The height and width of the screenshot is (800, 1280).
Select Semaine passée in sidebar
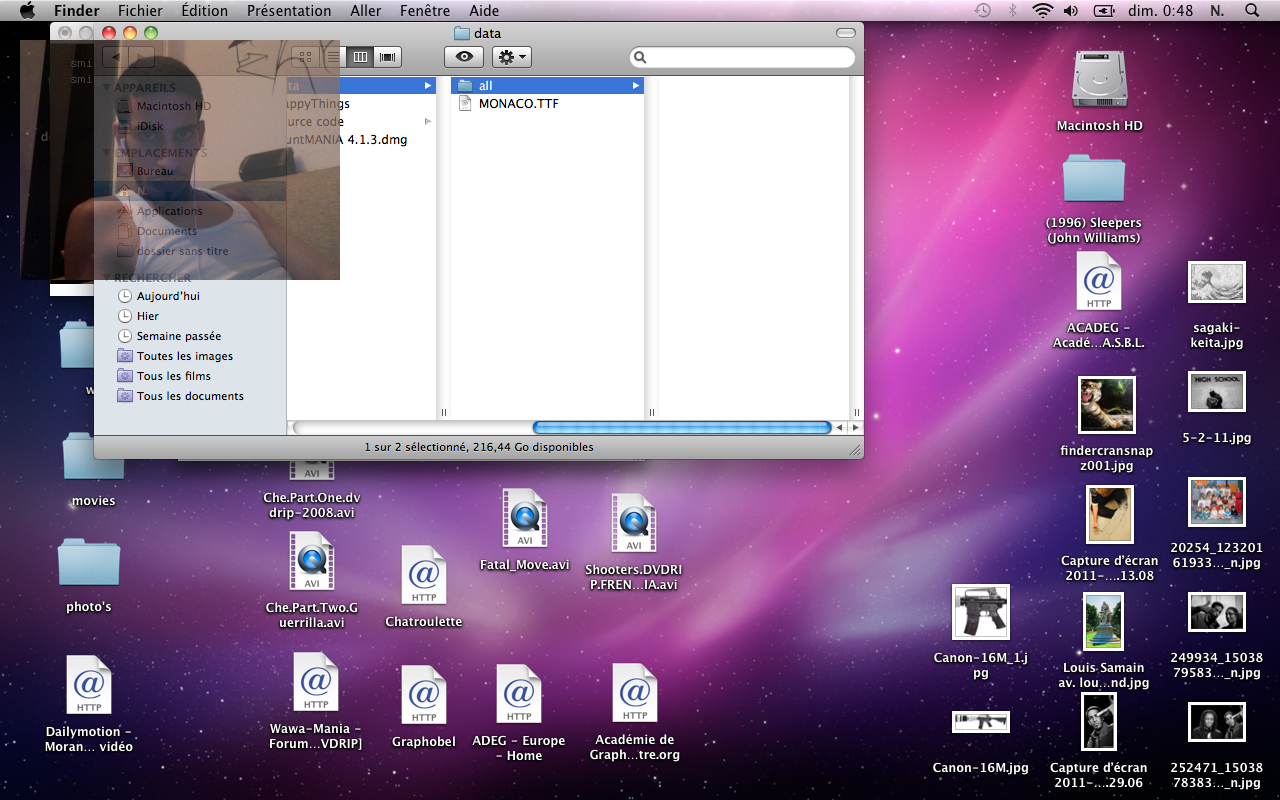(x=179, y=336)
